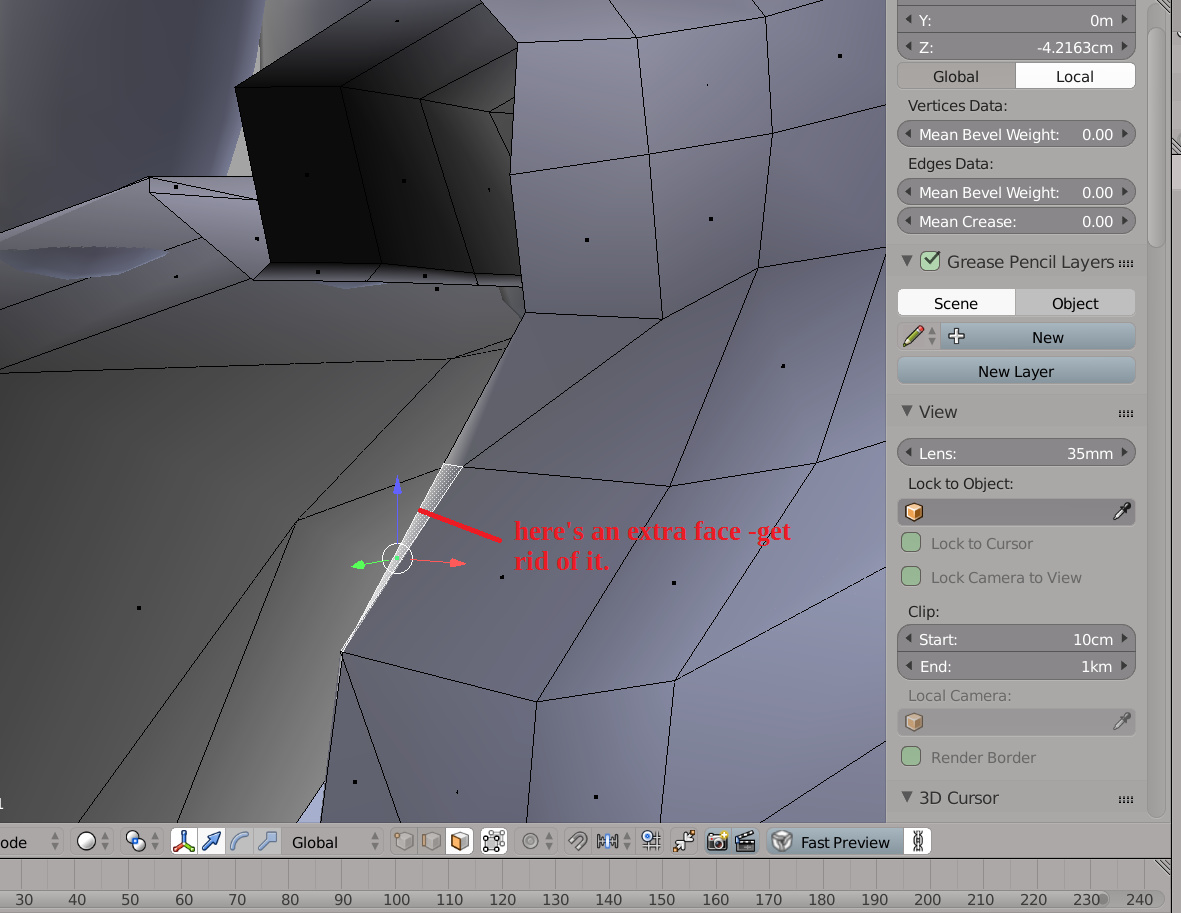
Task: Click the snap target grid icon
Action: 652,841
